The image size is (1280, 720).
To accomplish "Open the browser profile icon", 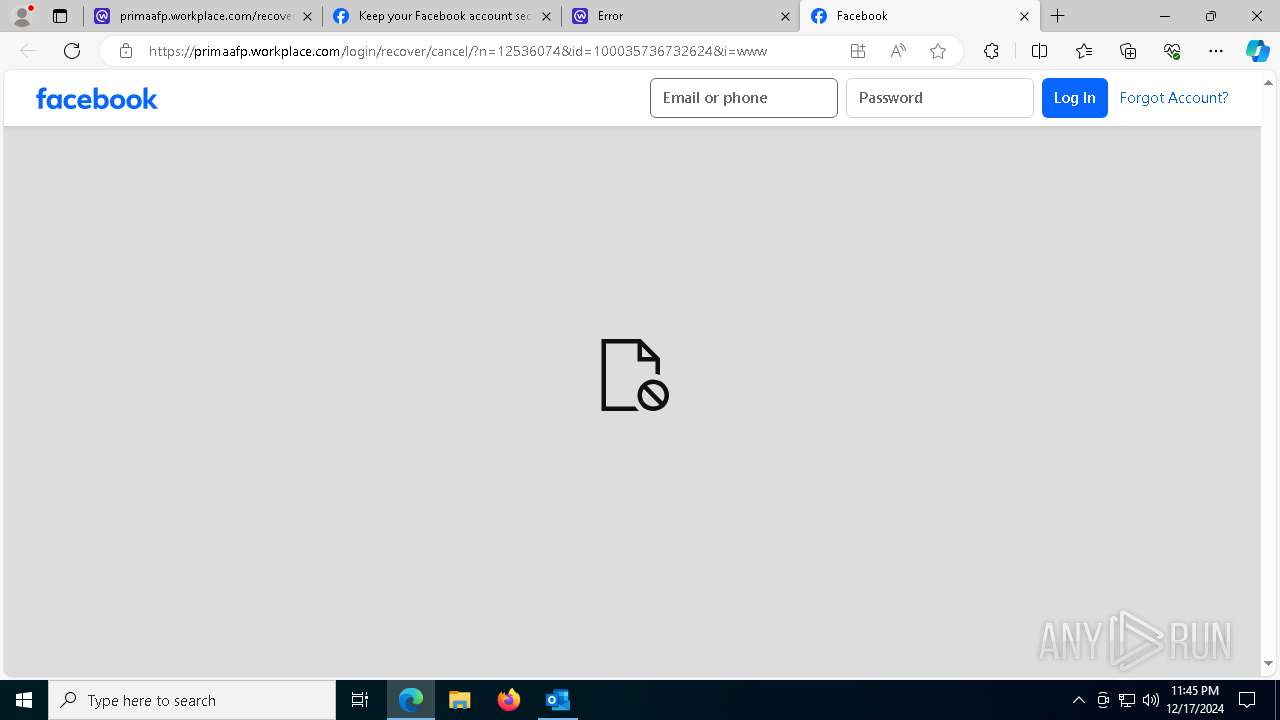I will 22,16.
